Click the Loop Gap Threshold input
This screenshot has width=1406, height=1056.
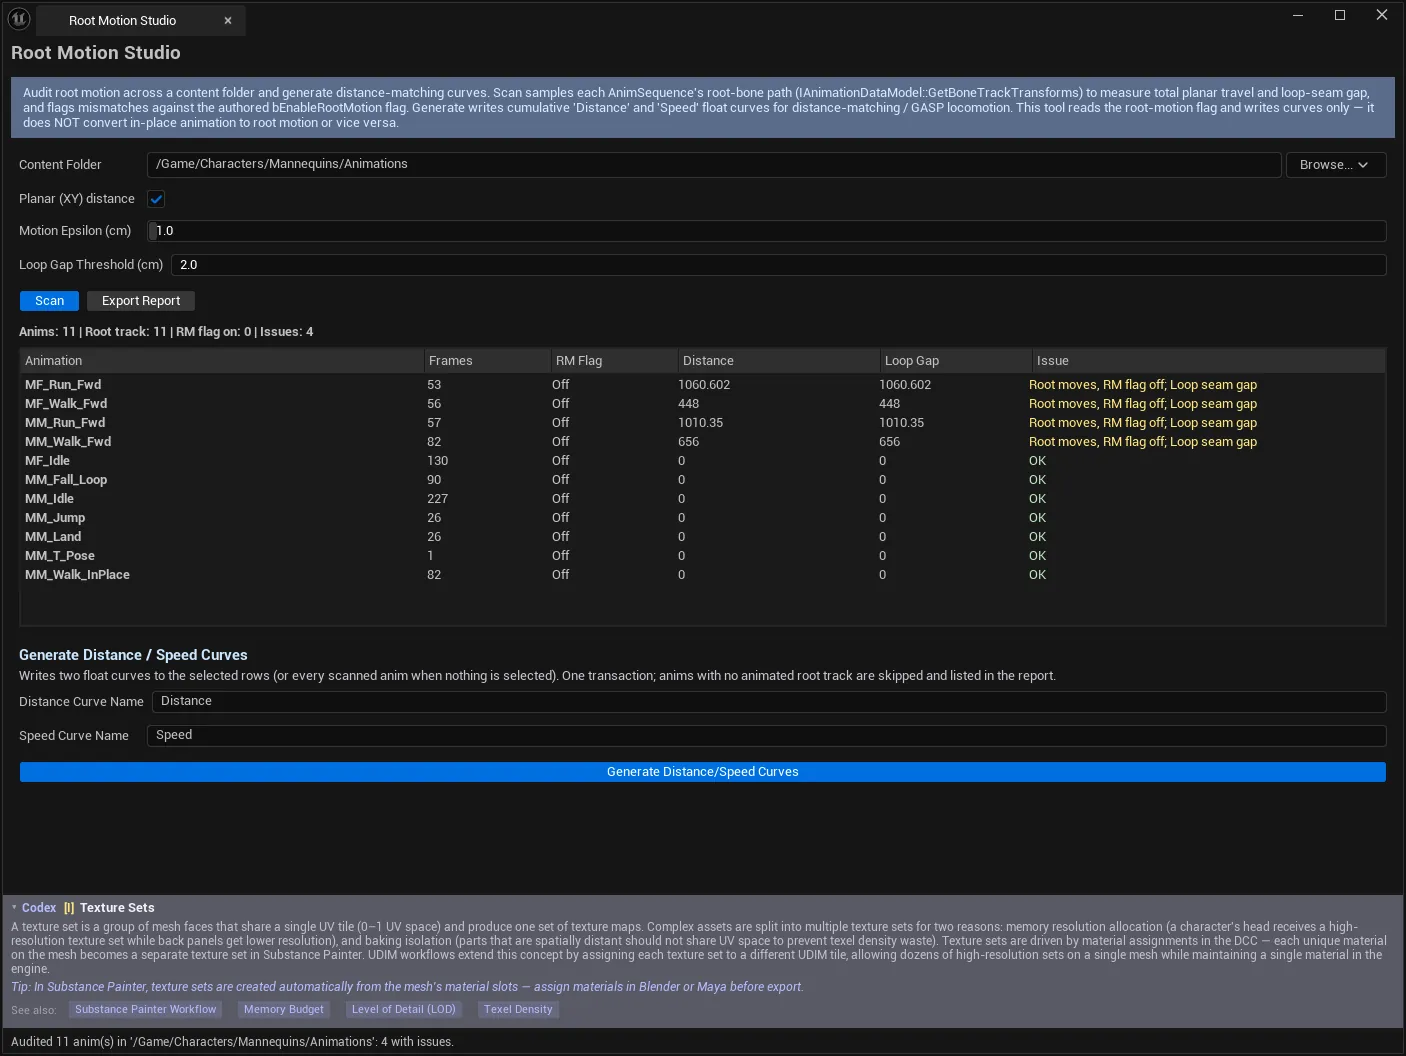tap(778, 265)
